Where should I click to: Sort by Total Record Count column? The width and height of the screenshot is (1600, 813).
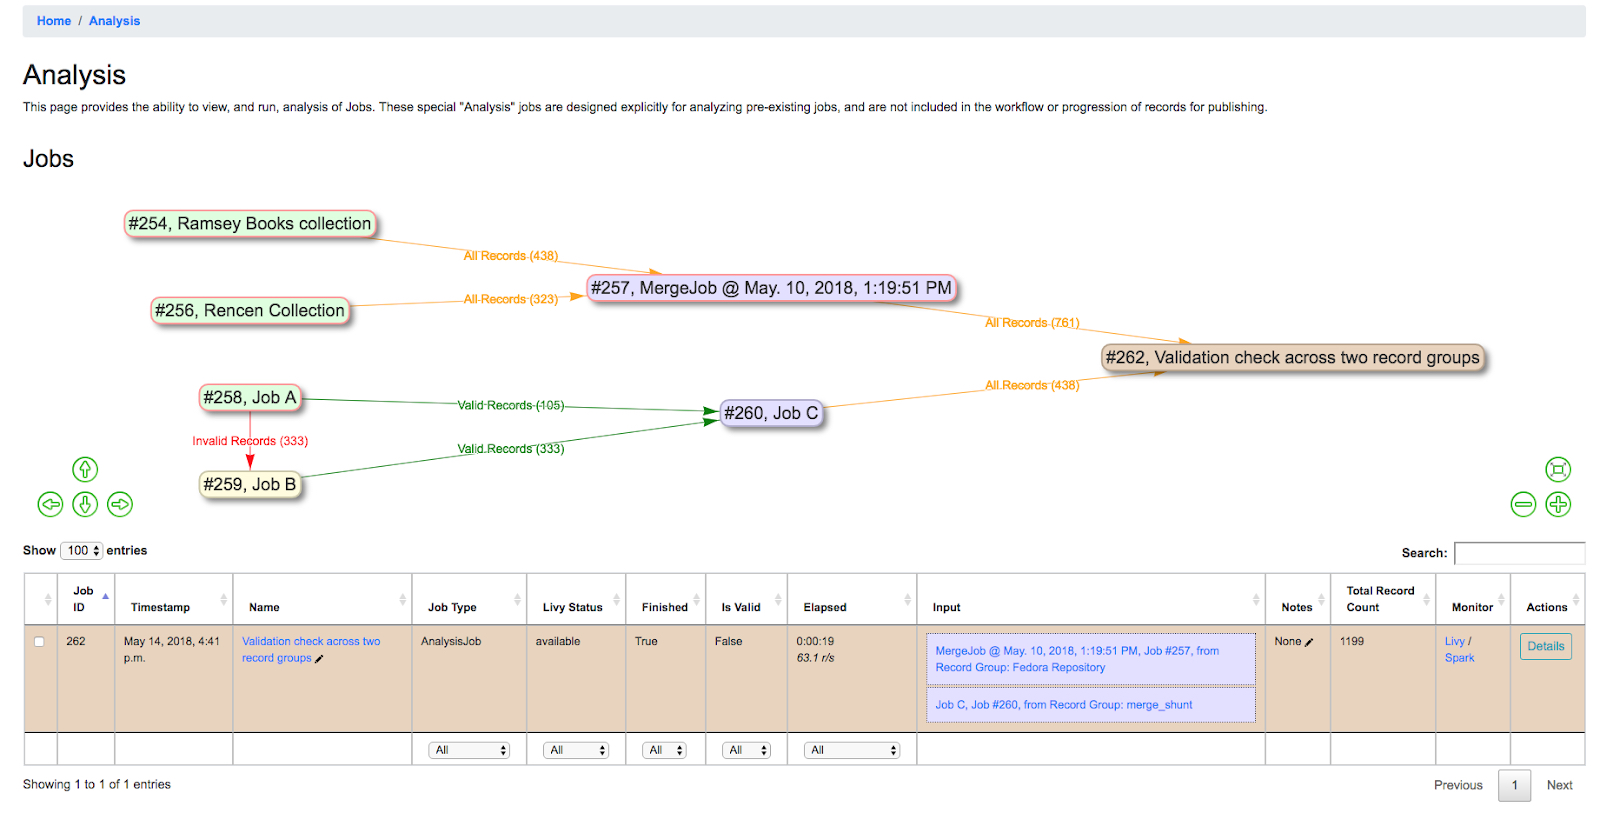1383,600
